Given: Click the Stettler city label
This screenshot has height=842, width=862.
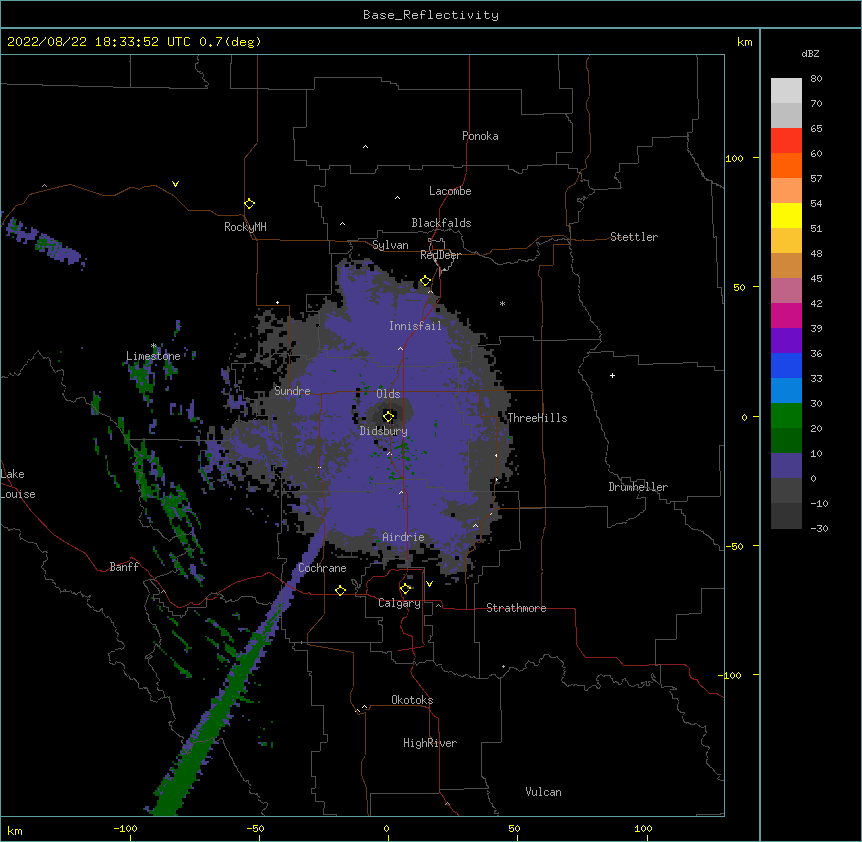Looking at the screenshot, I should [634, 237].
